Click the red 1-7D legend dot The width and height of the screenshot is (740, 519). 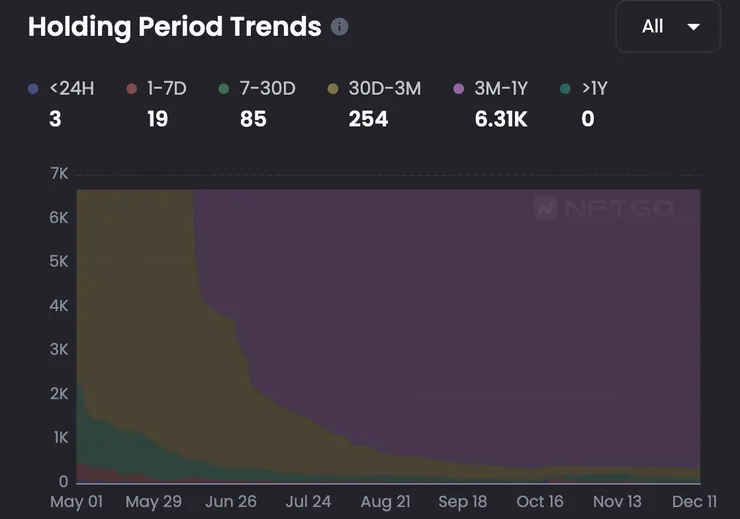coord(132,89)
